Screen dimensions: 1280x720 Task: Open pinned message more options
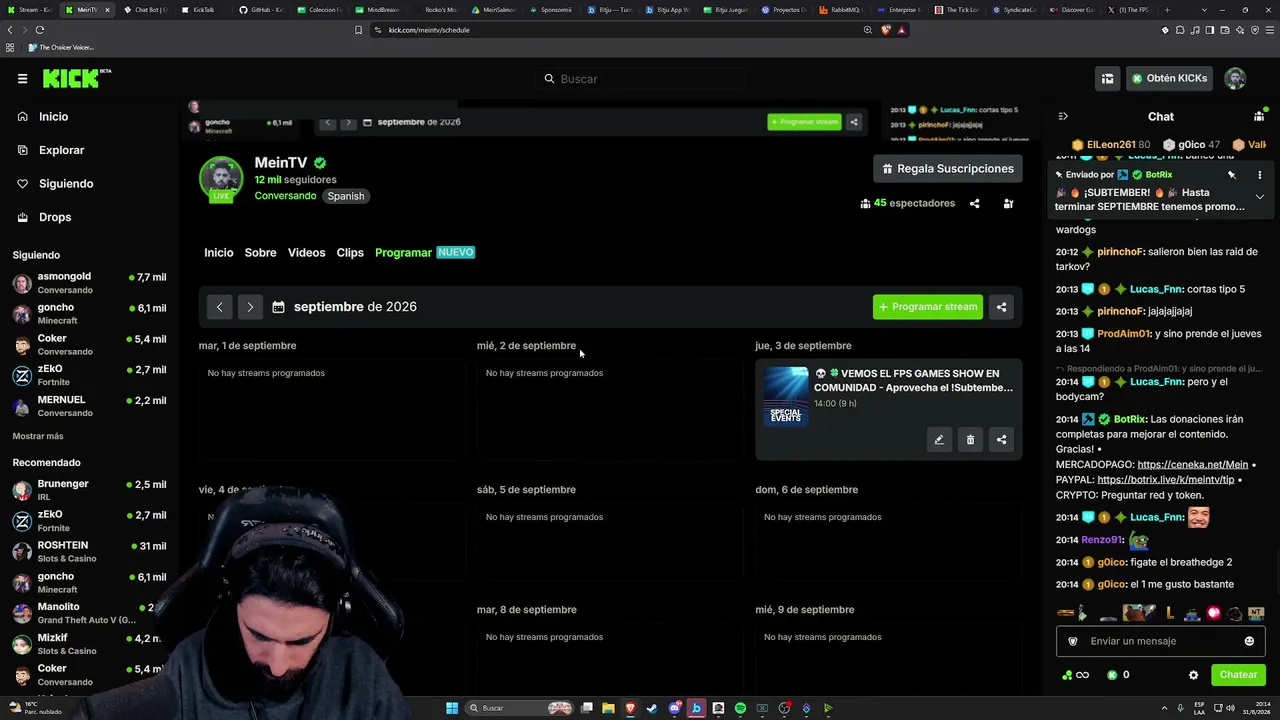[1259, 175]
